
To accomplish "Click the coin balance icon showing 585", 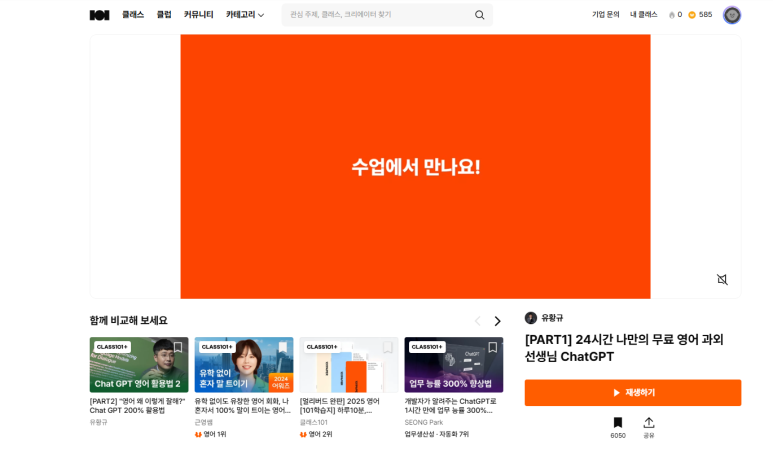I will pyautogui.click(x=692, y=15).
